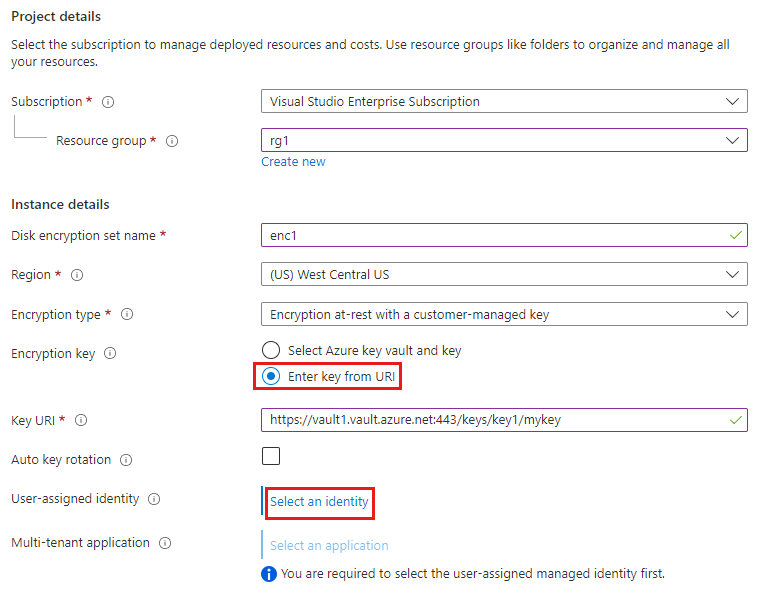
Task: Click into the Key URI text field
Action: point(495,420)
